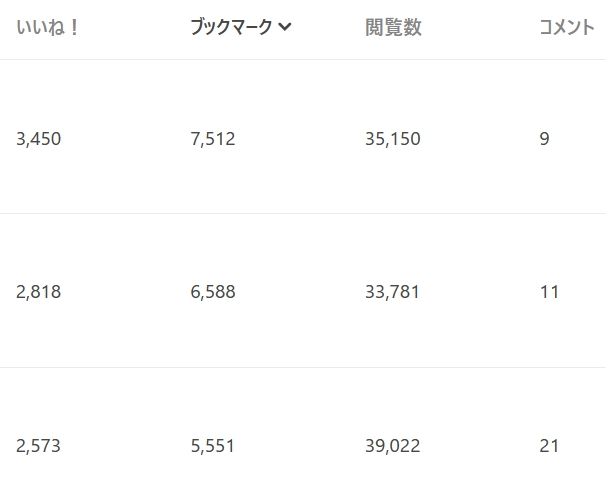Click the ブックマーク column header label
The height and width of the screenshot is (482, 606).
coord(231,28)
